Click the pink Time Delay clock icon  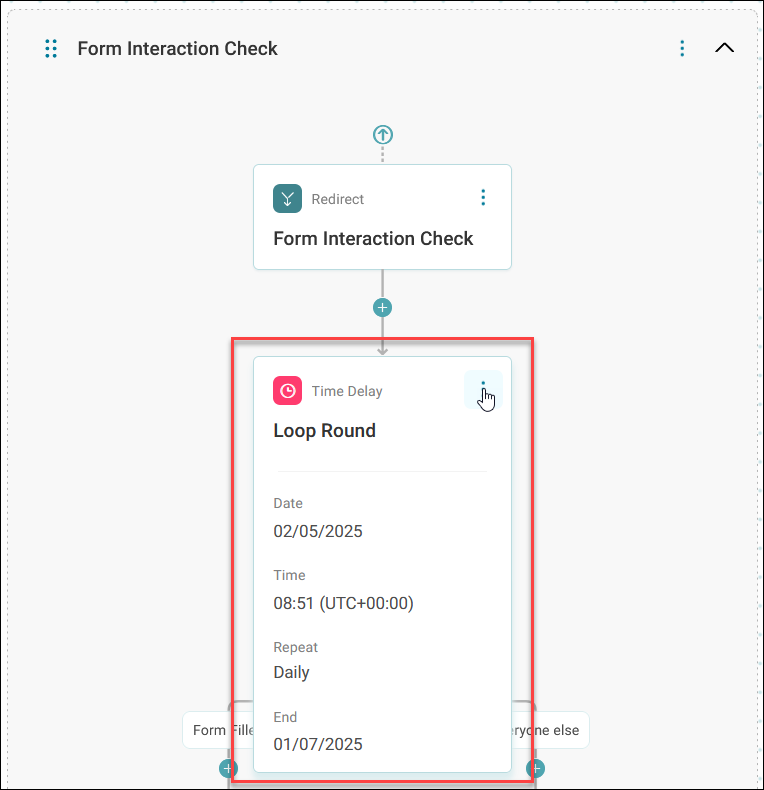coord(287,390)
